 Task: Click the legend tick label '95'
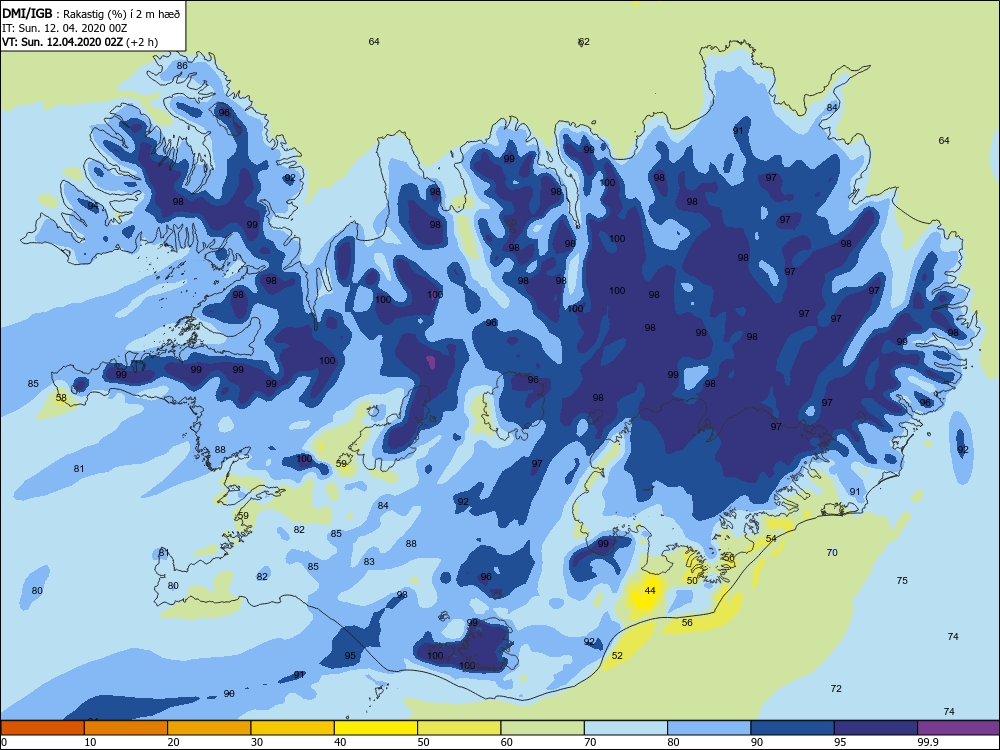coord(840,742)
